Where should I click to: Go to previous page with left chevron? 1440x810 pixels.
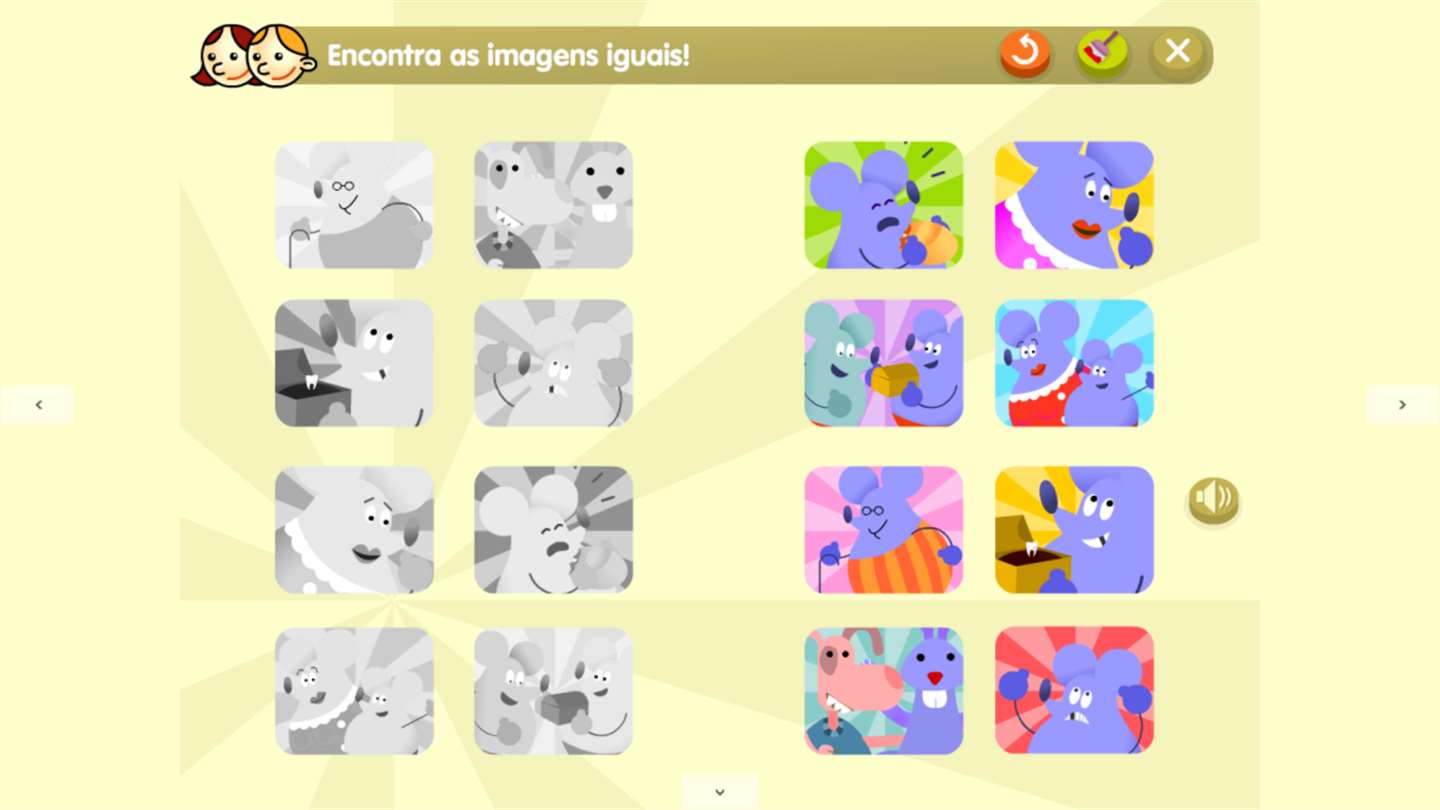tap(38, 405)
